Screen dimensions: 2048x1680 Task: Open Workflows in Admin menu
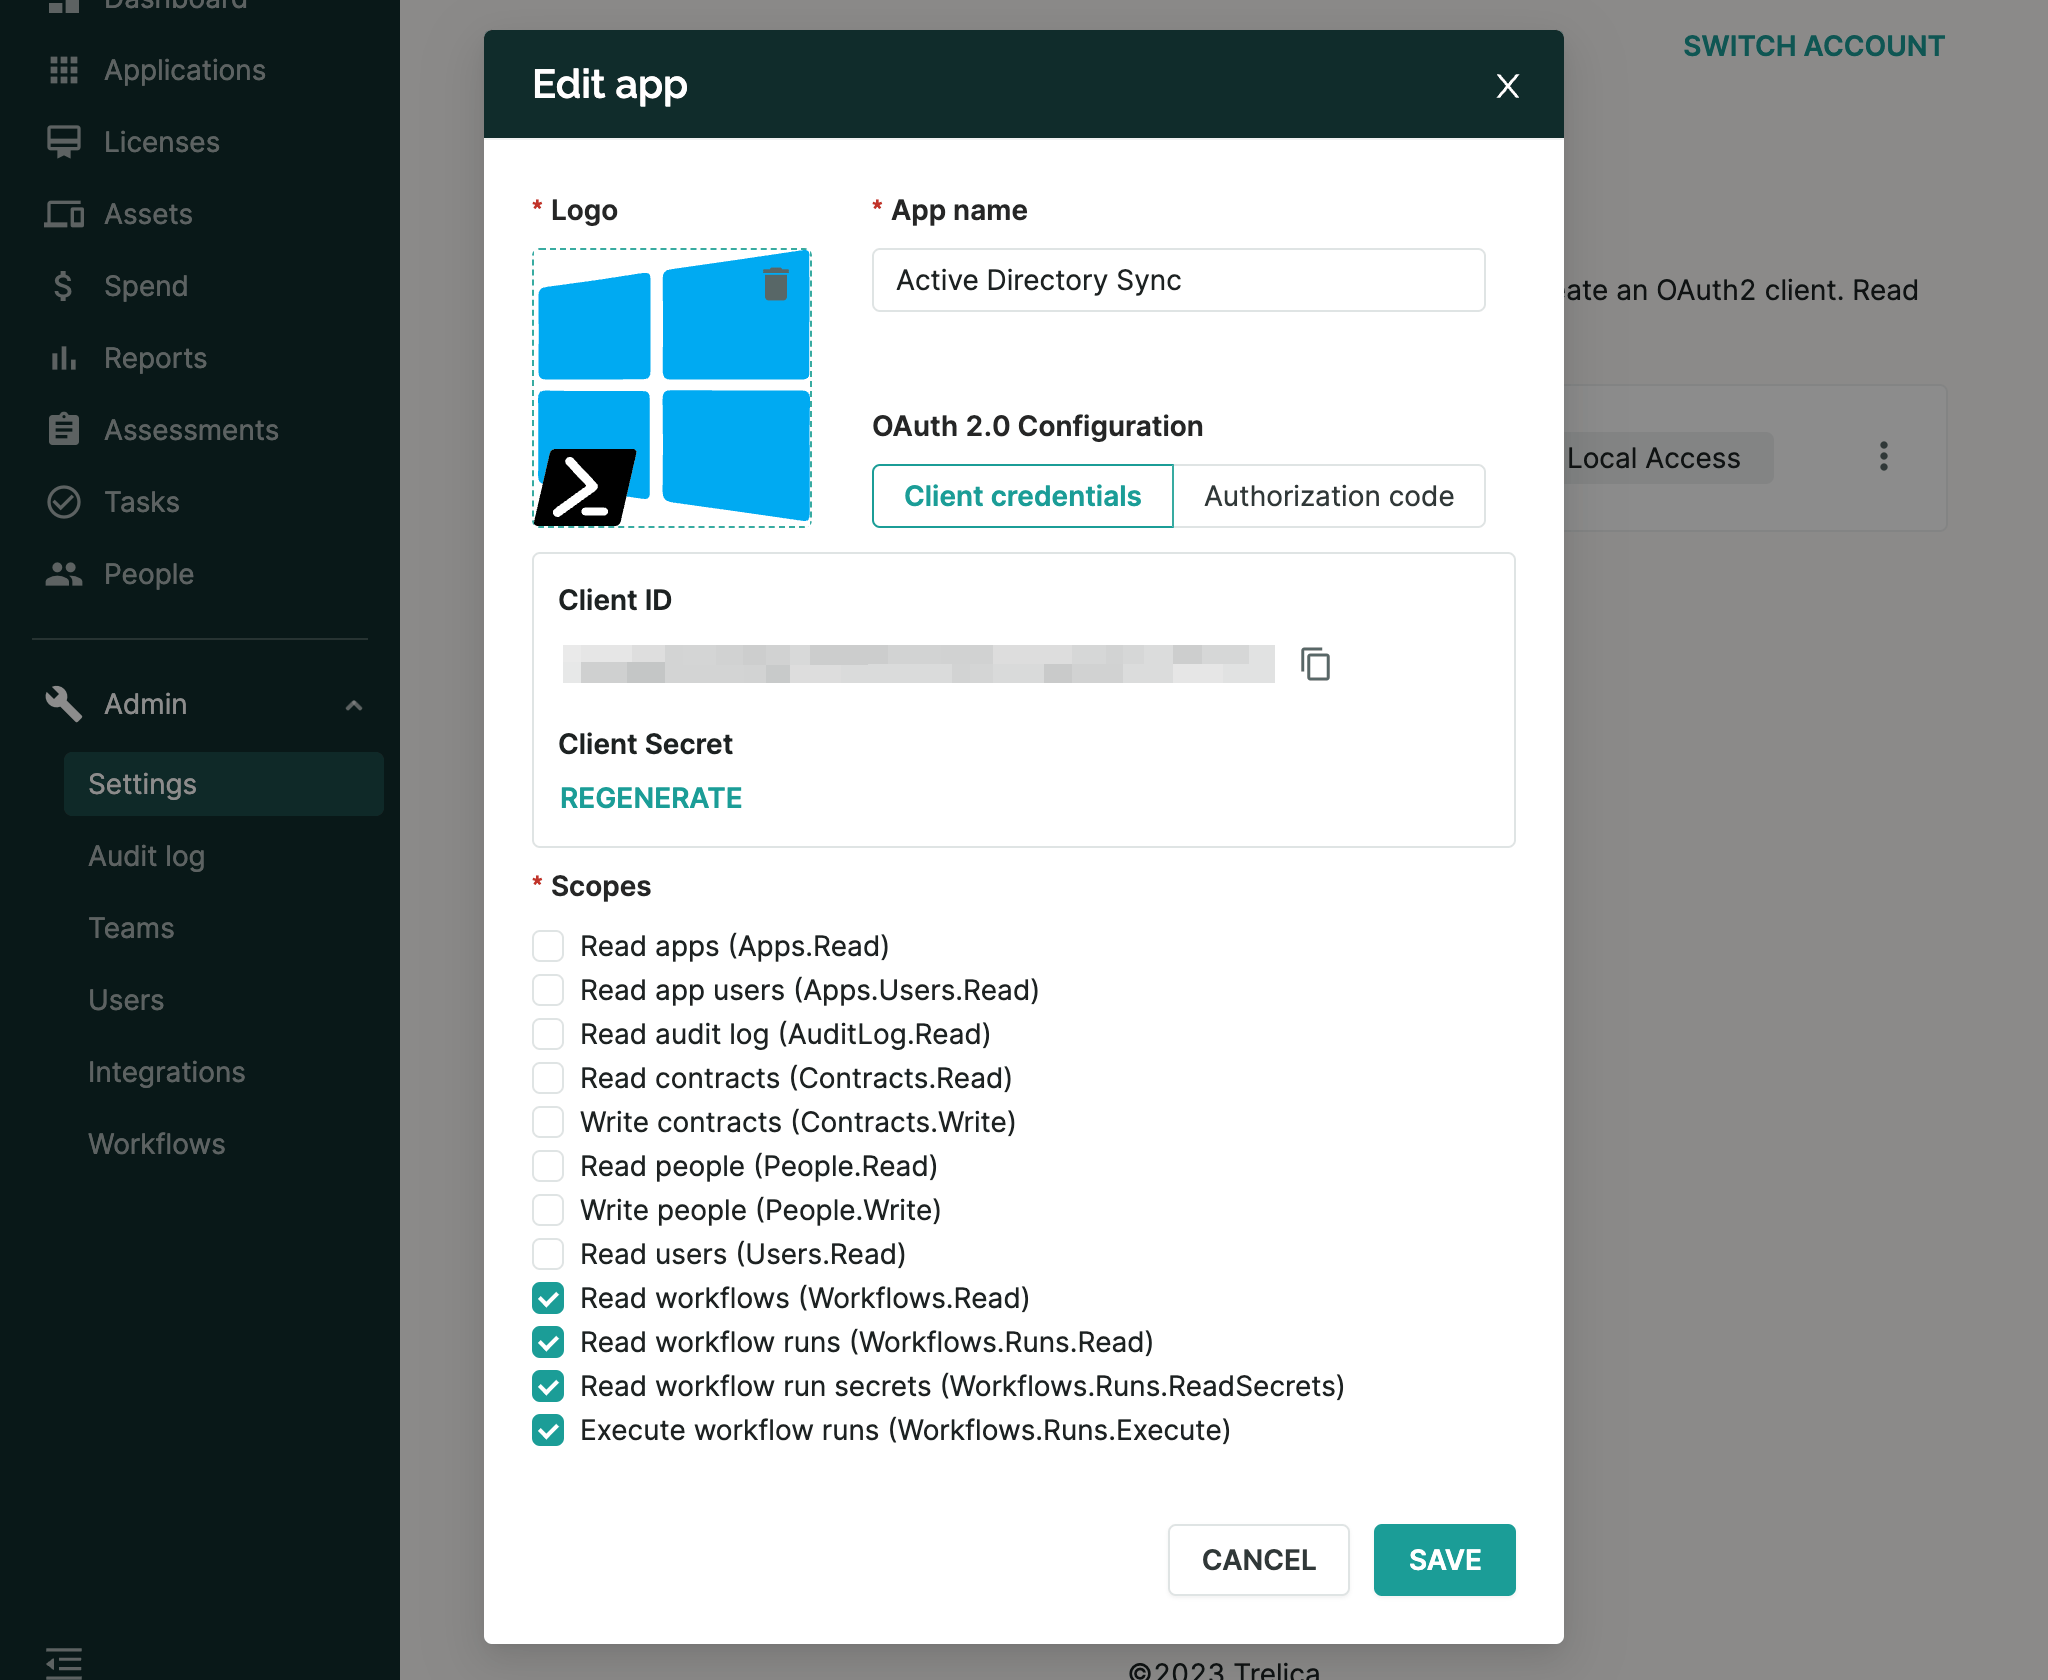pos(157,1144)
